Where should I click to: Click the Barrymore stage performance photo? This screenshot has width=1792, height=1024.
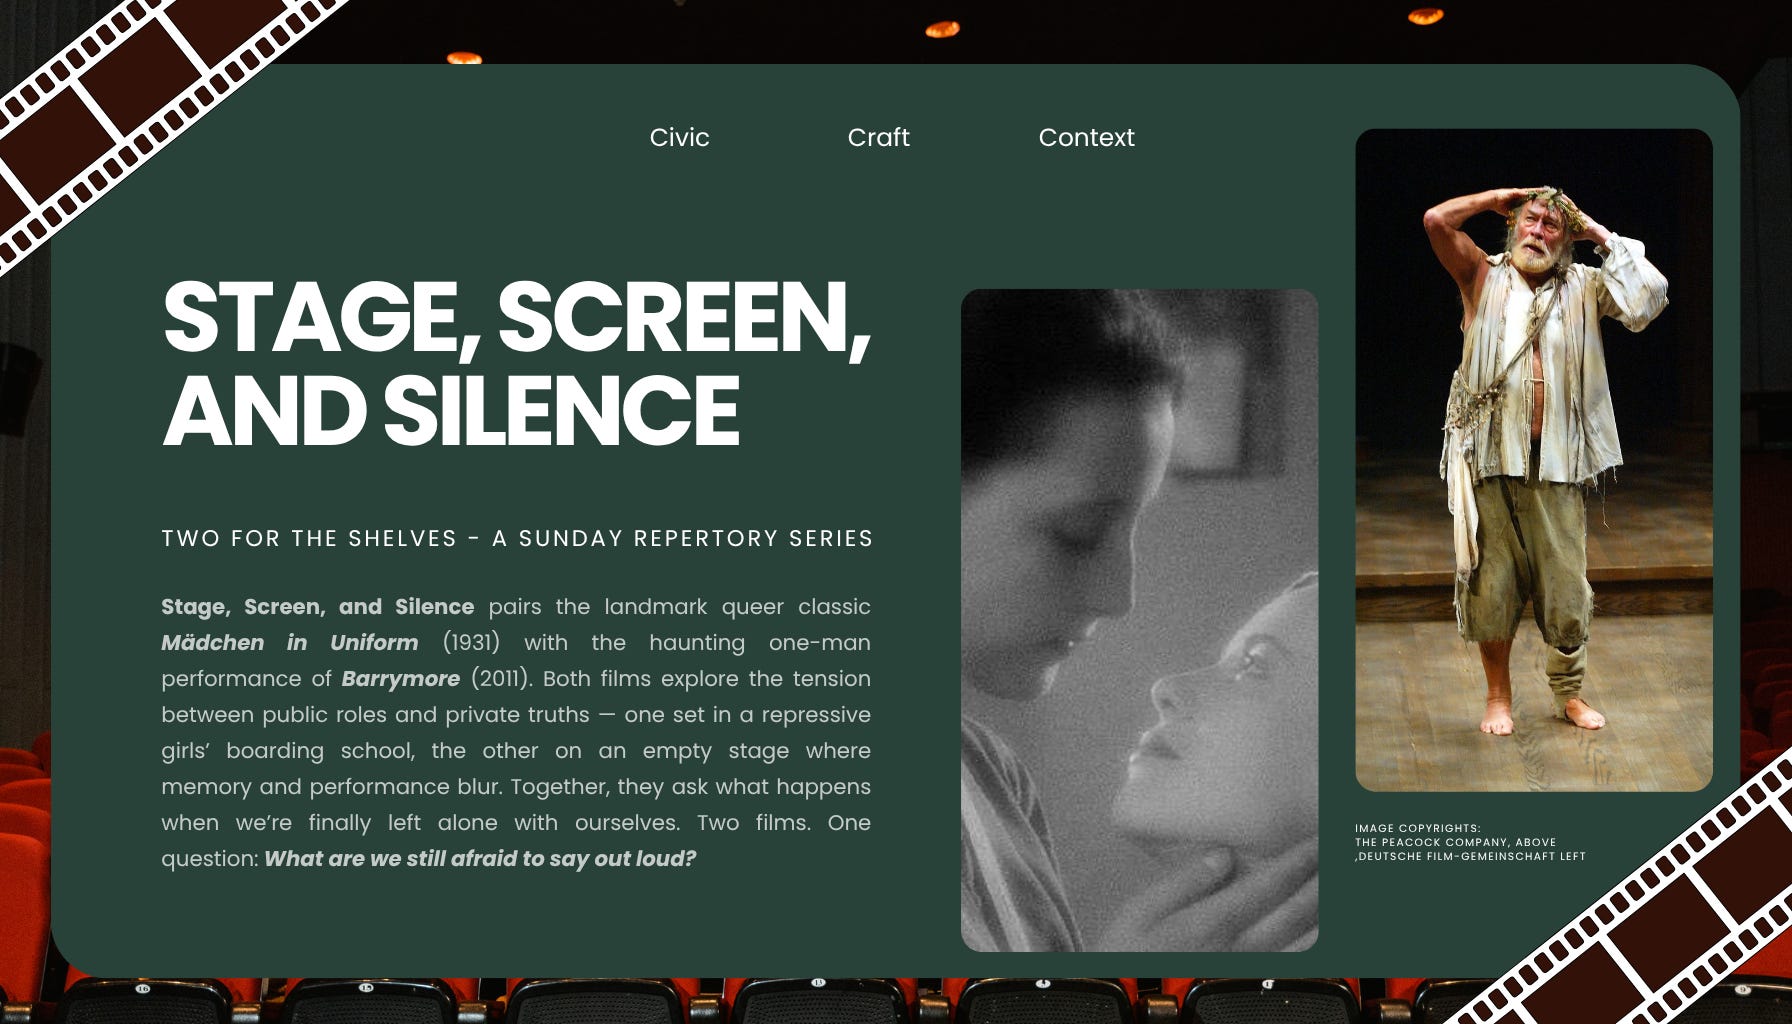click(x=1533, y=460)
